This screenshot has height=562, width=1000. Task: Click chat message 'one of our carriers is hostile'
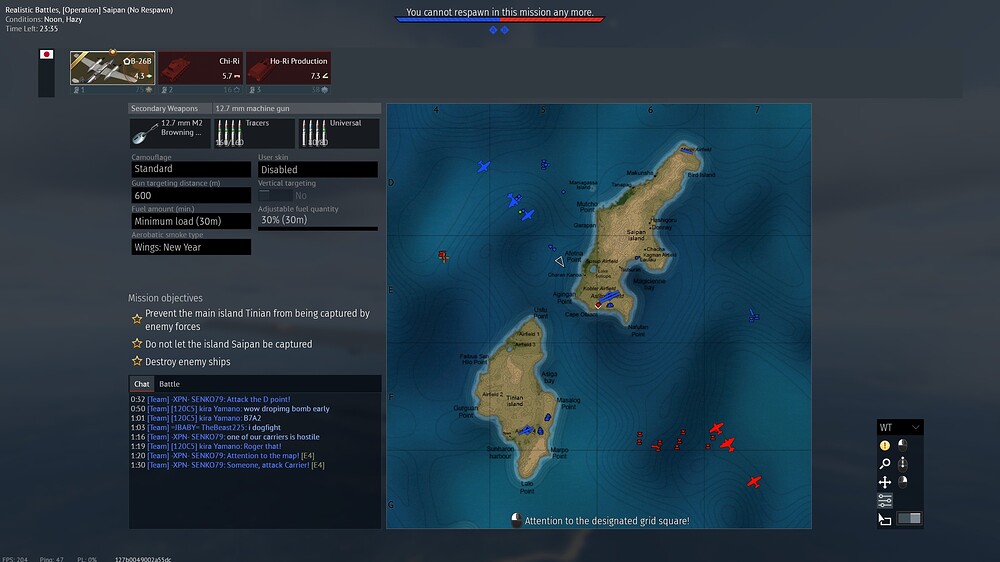pyautogui.click(x=273, y=437)
